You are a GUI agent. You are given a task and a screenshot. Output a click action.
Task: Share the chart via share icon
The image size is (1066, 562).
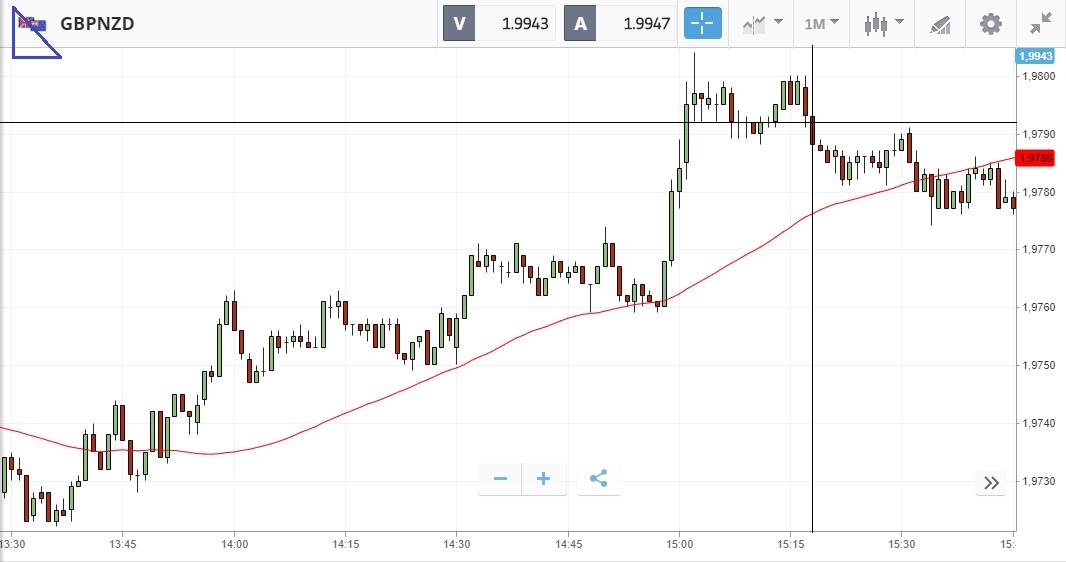click(x=598, y=479)
